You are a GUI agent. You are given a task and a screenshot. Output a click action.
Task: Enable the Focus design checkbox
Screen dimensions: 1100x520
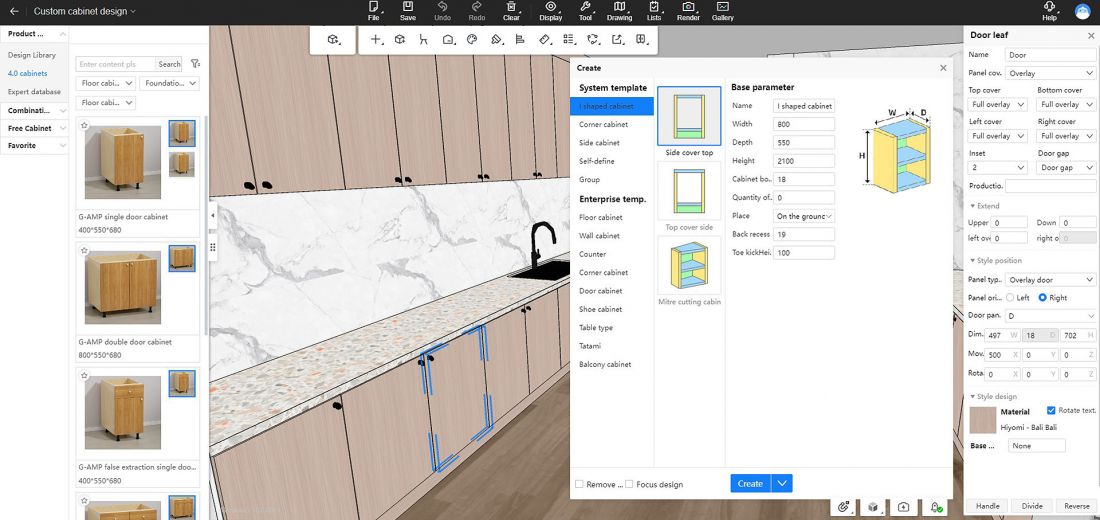[629, 484]
